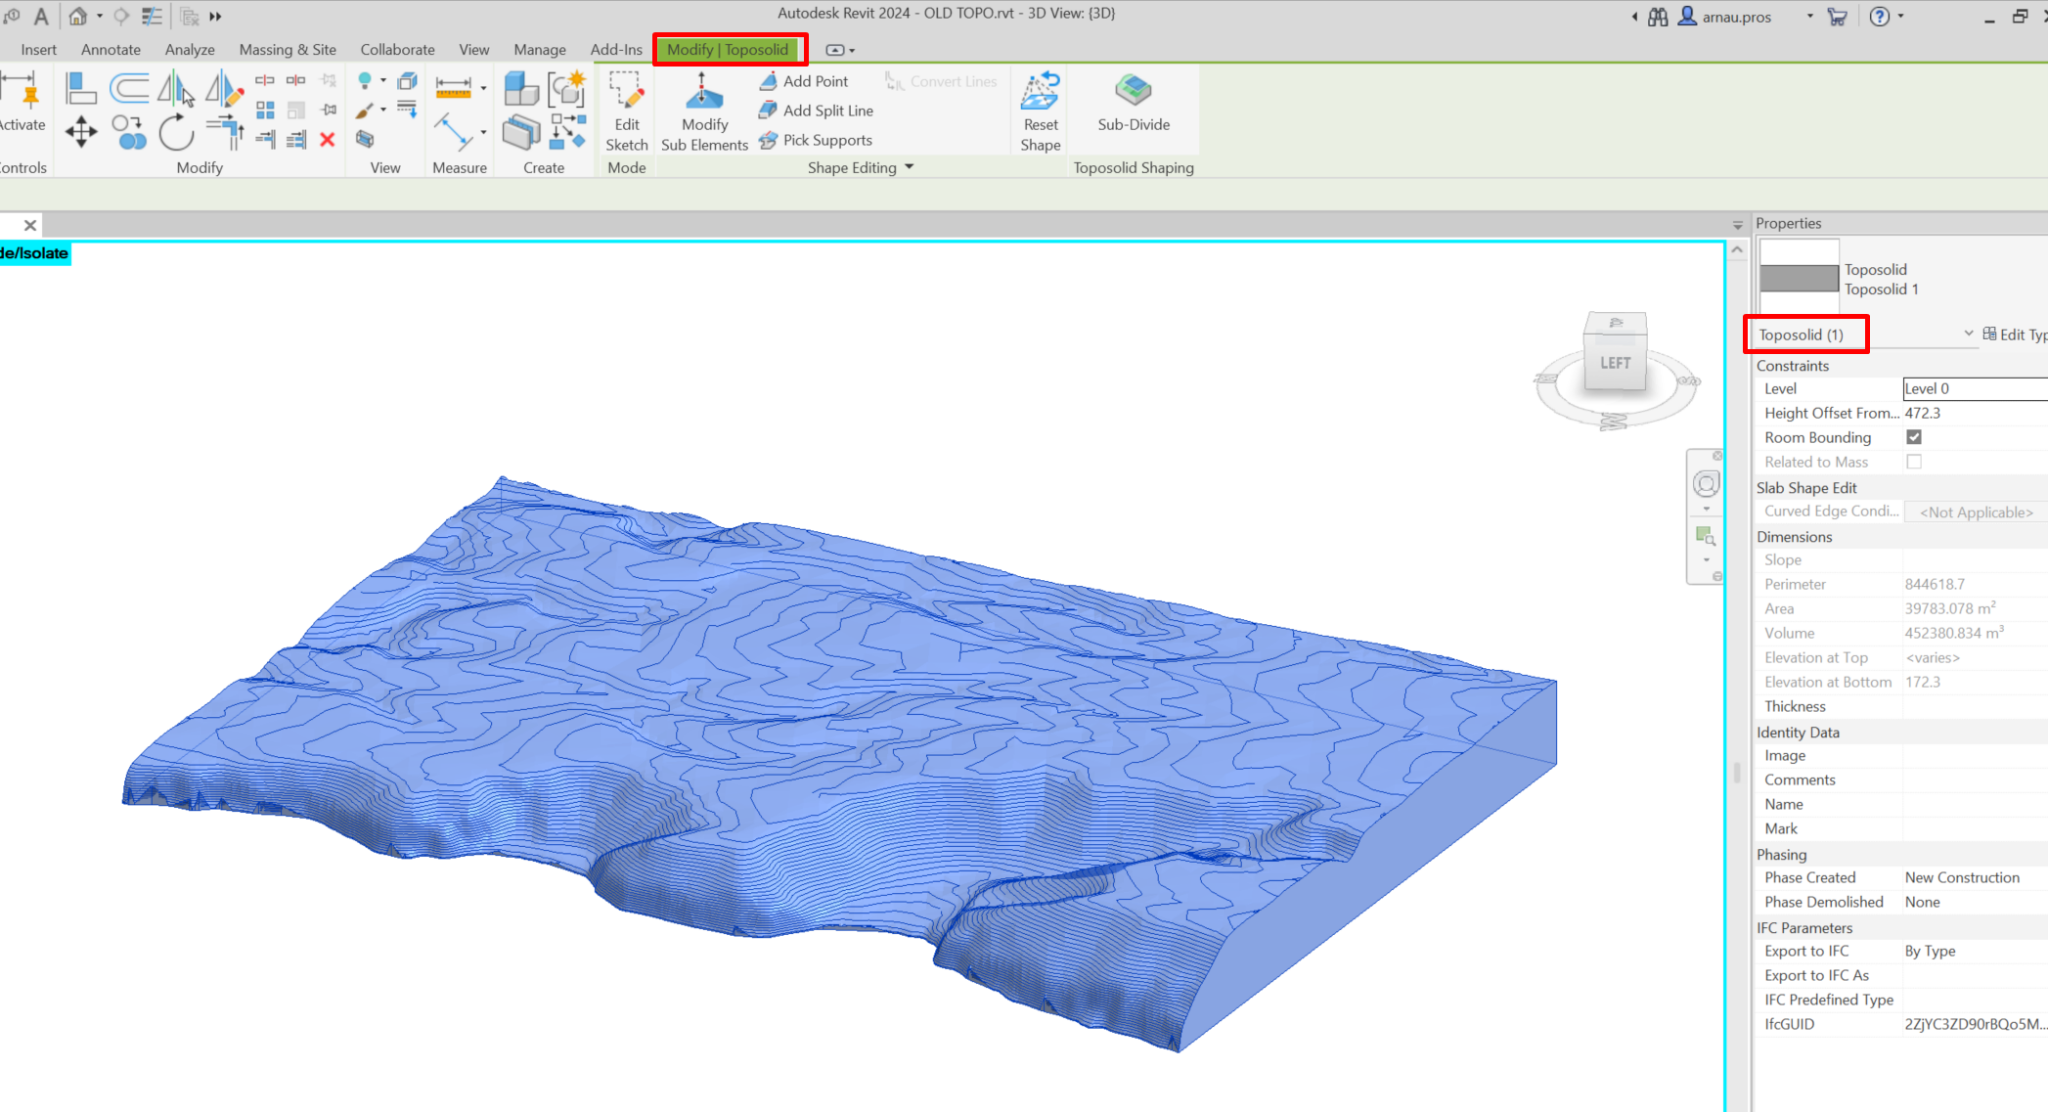This screenshot has width=2048, height=1112.
Task: Click Override by Element lightbulb icon
Action: 365,81
